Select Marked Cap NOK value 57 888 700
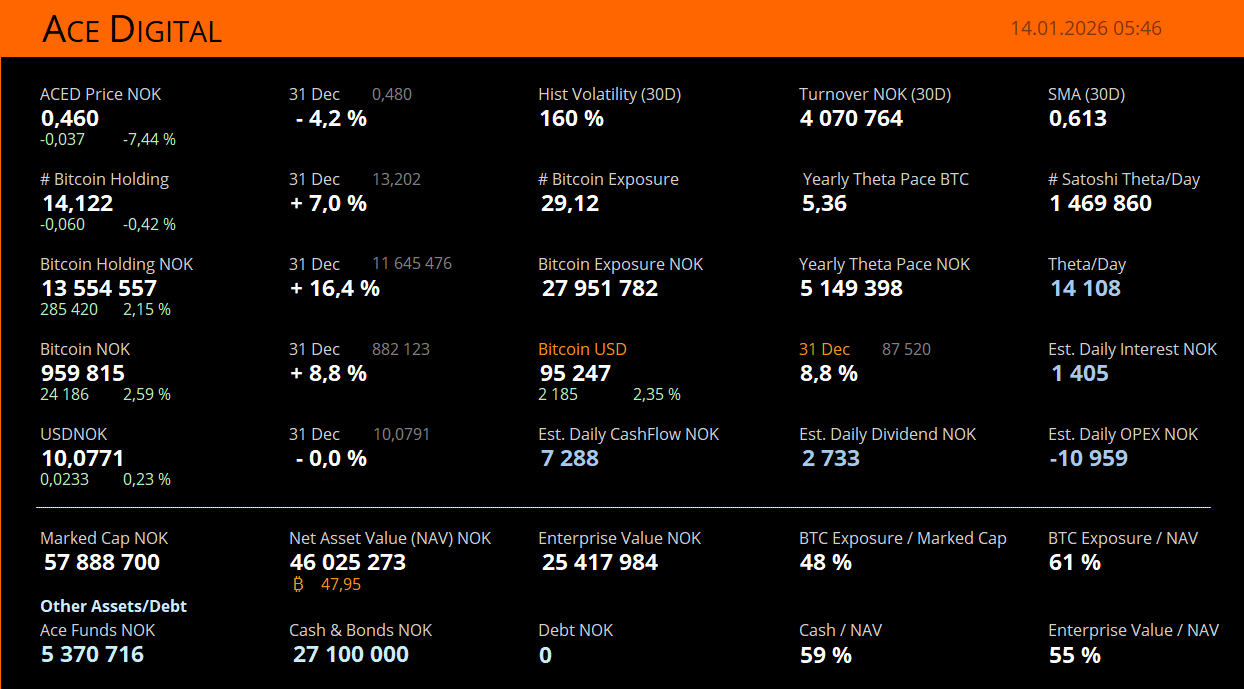This screenshot has height=689, width=1244. pos(102,562)
